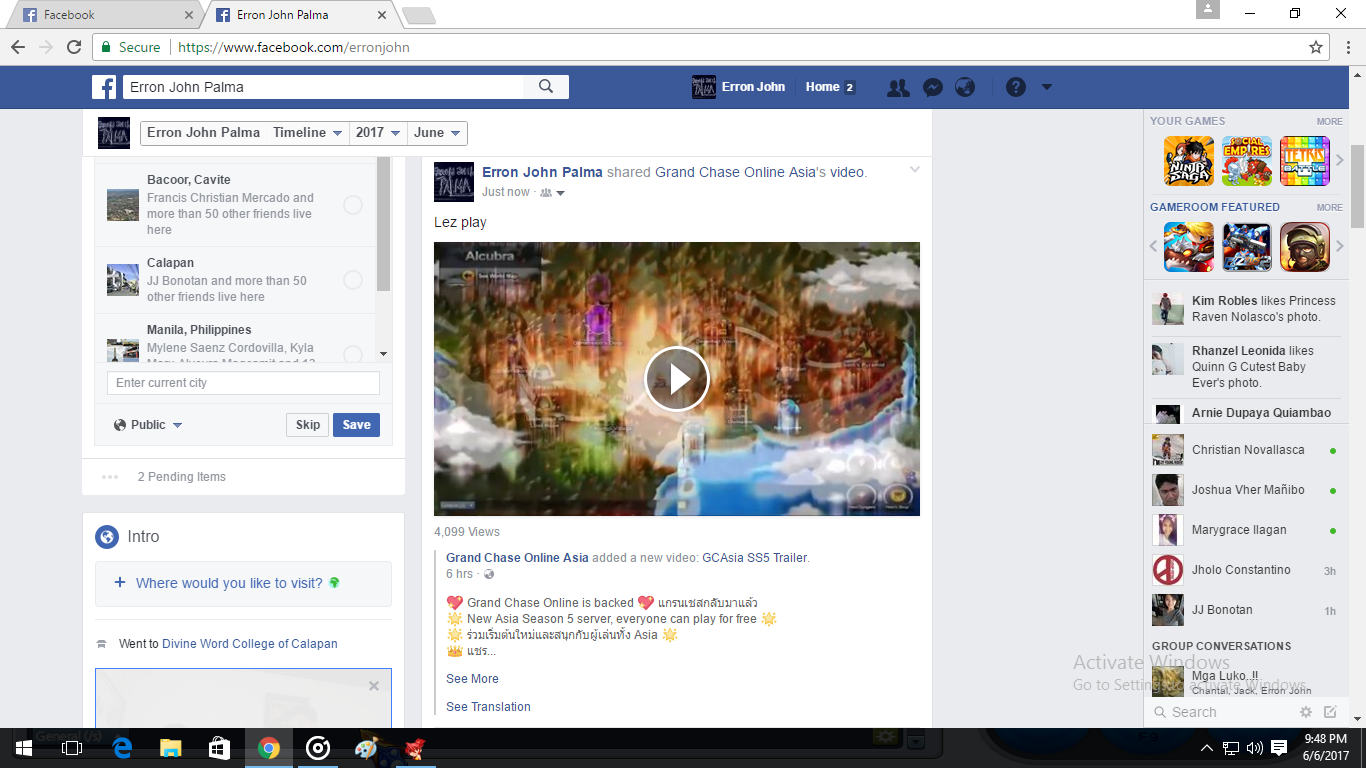Open the June month dropdown
Image resolution: width=1366 pixels, height=768 pixels.
pyautogui.click(x=437, y=133)
